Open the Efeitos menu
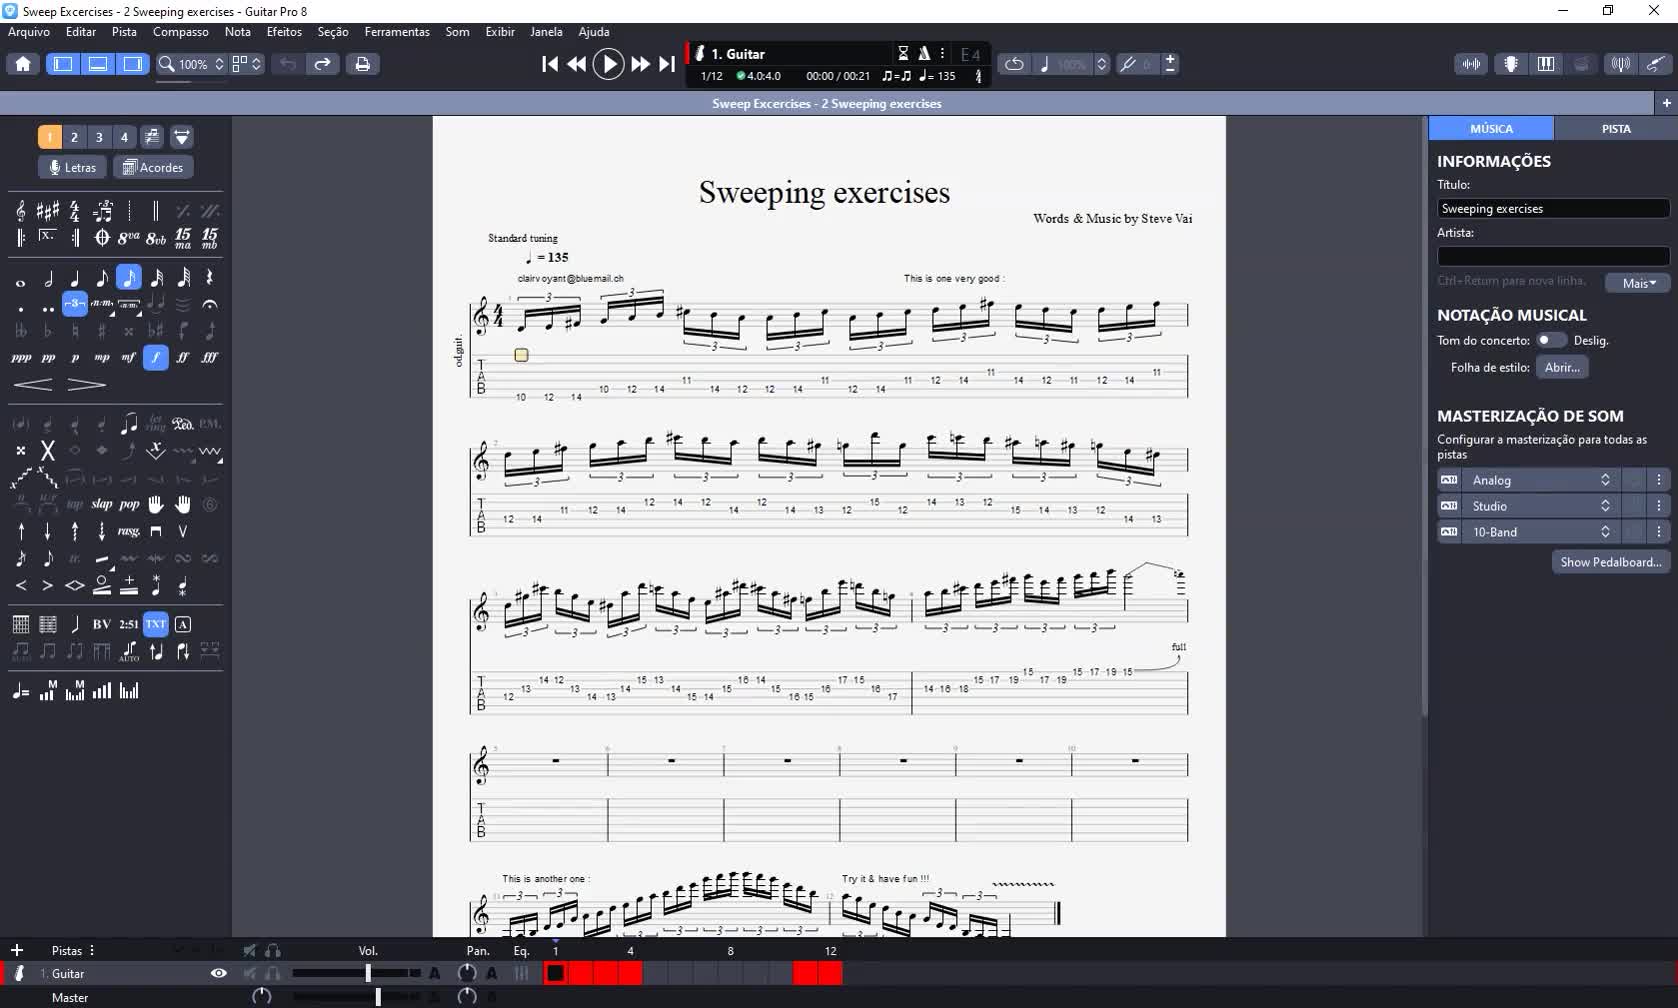Viewport: 1678px width, 1008px height. click(284, 32)
